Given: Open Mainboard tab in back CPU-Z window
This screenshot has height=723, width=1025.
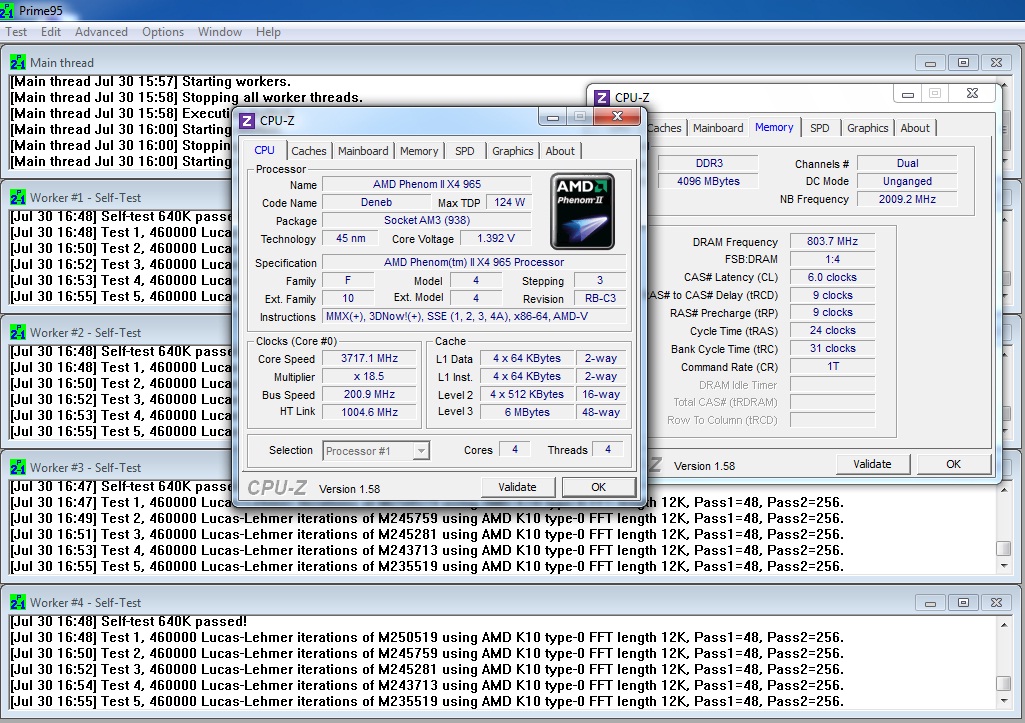Looking at the screenshot, I should click(x=718, y=128).
